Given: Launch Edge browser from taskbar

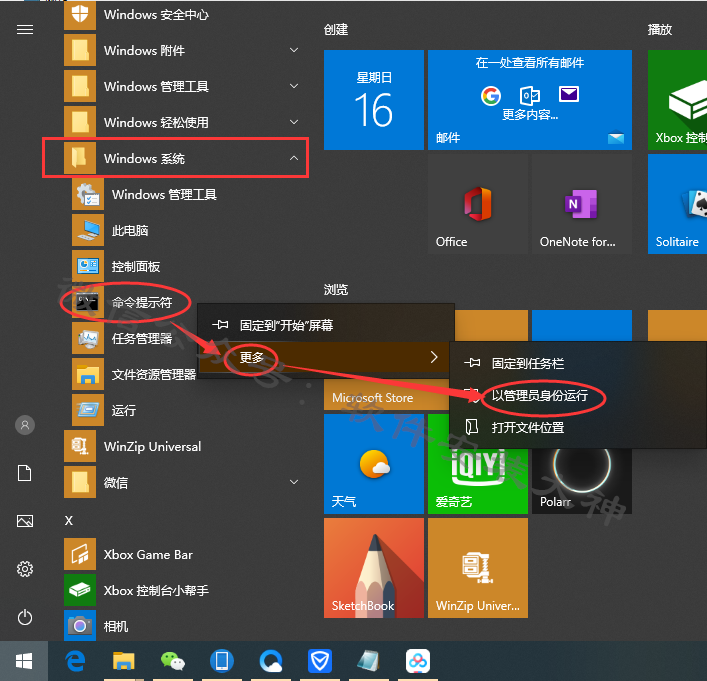Looking at the screenshot, I should click(x=75, y=661).
